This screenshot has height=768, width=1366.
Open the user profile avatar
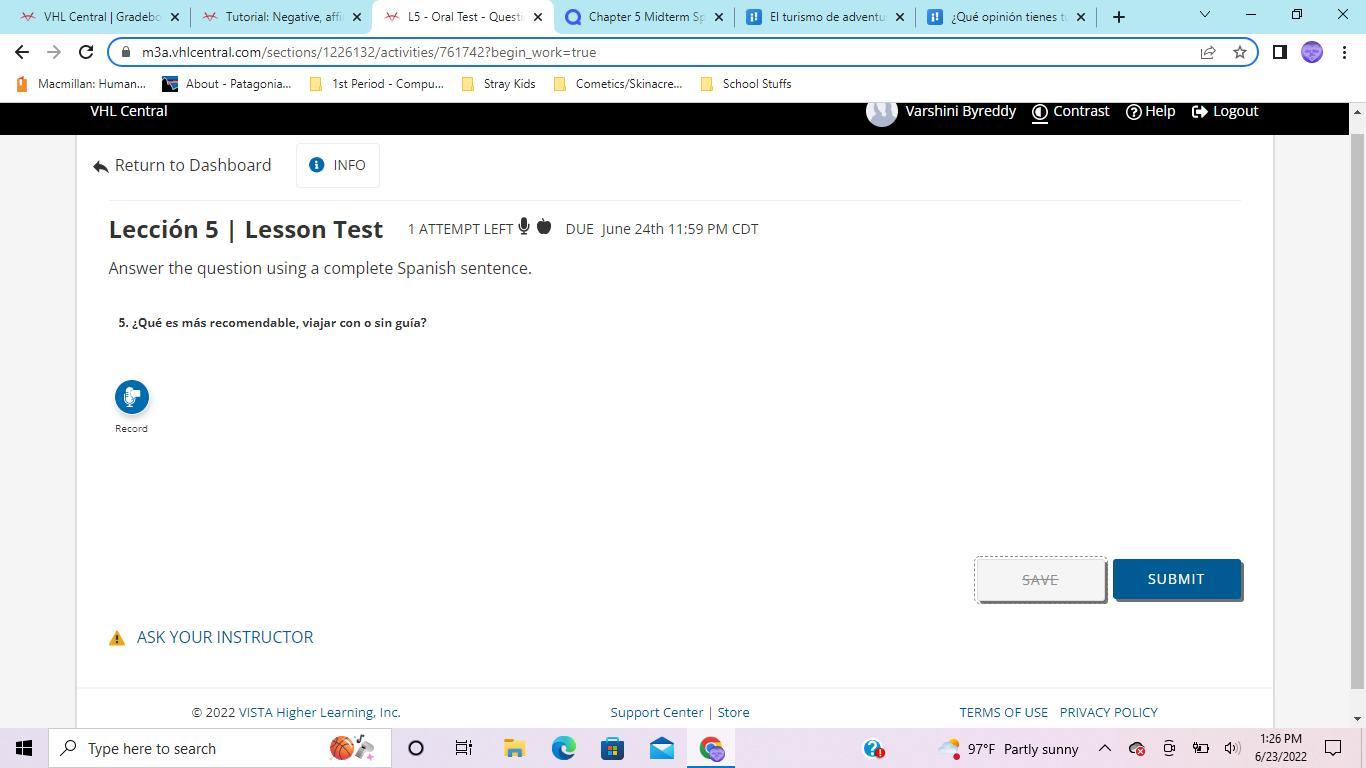(x=882, y=111)
